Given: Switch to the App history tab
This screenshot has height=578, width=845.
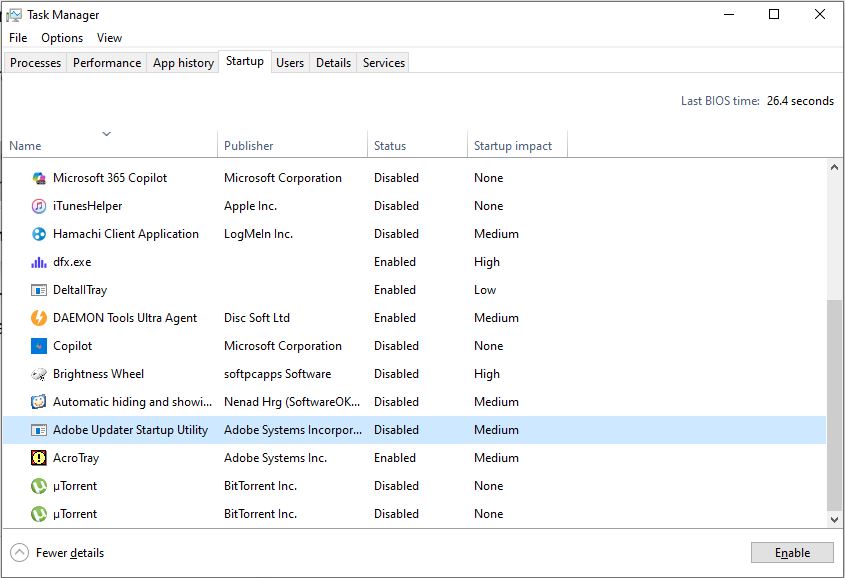Looking at the screenshot, I should [183, 62].
